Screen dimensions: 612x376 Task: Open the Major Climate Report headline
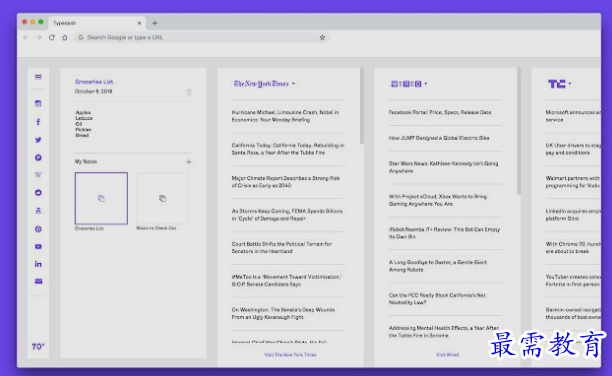[x=286, y=182]
